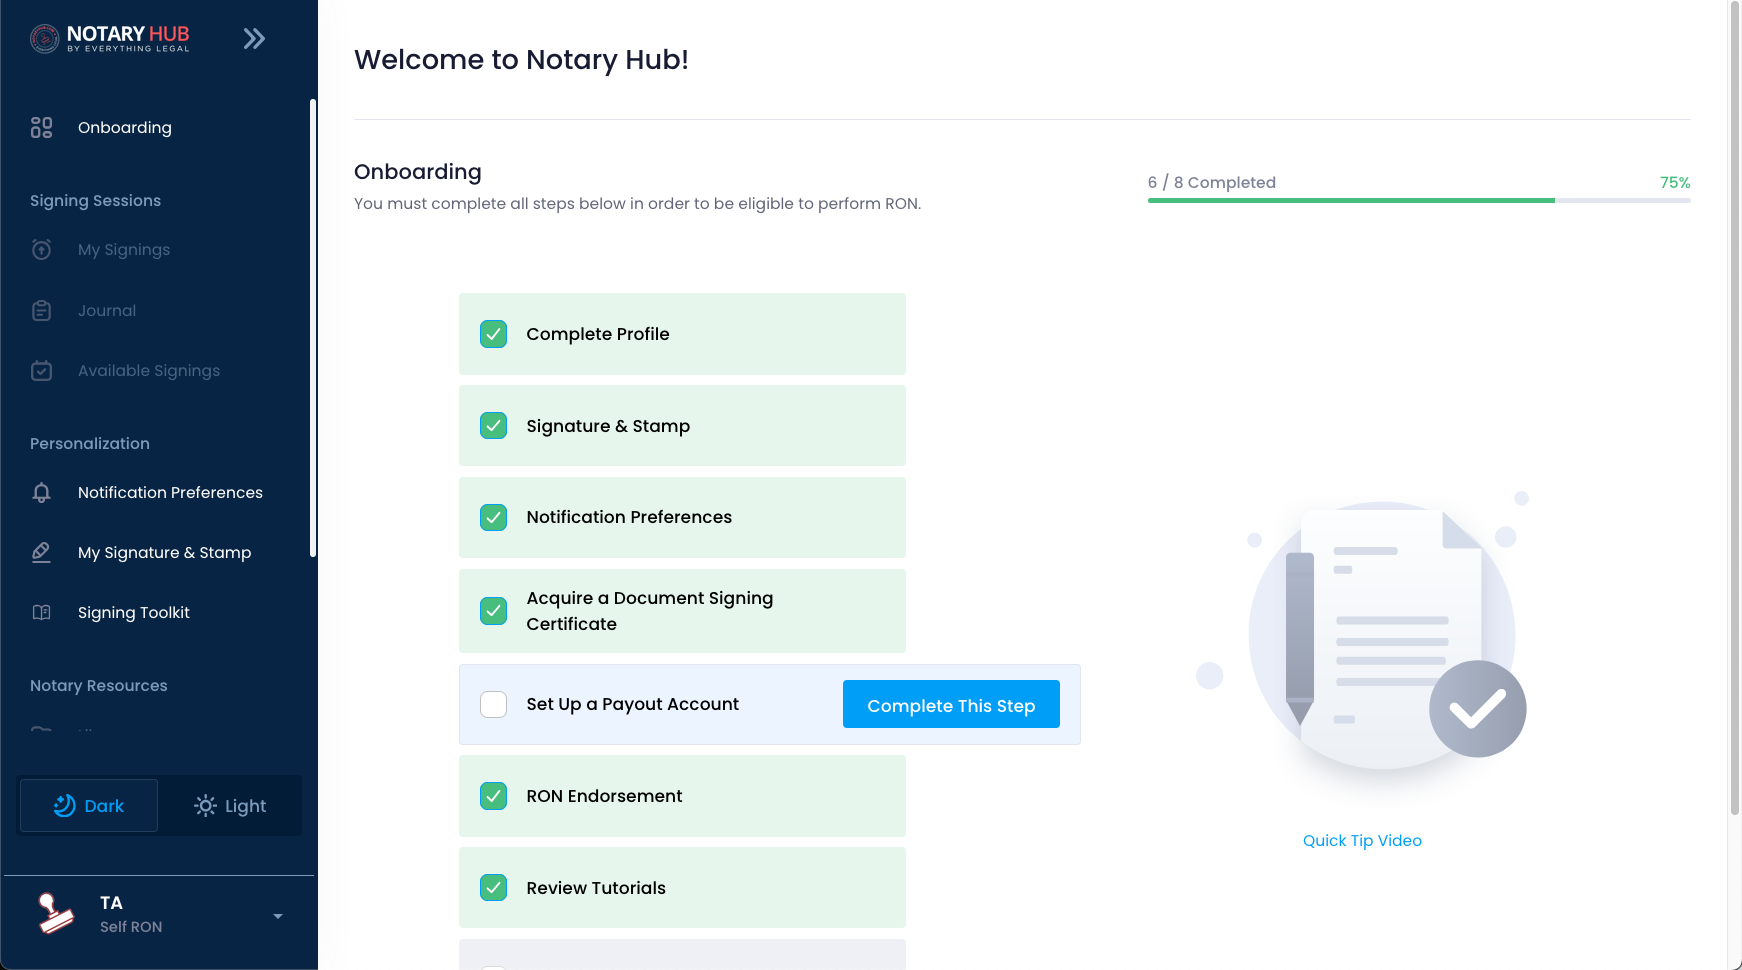Click the Self RON account label
This screenshot has width=1742, height=970.
click(131, 927)
